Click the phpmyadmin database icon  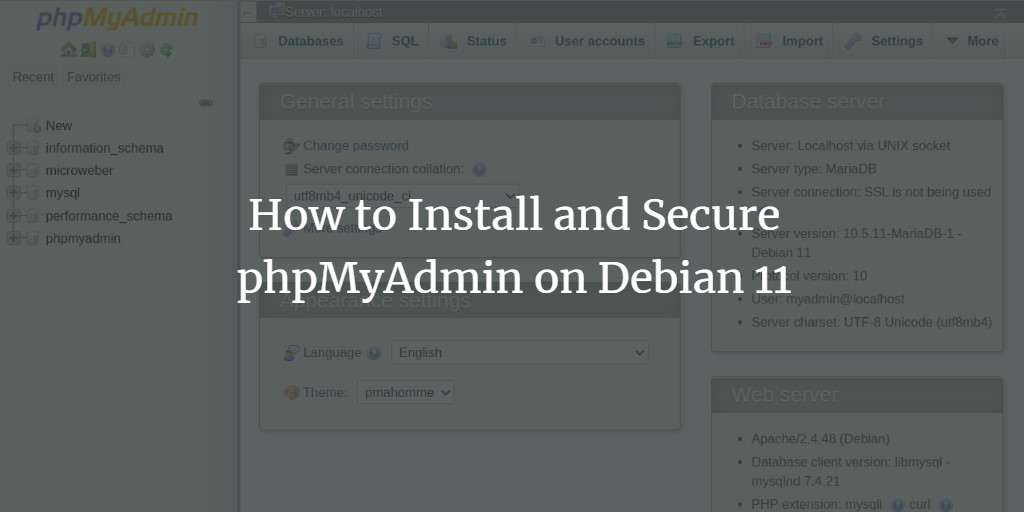pos(33,238)
